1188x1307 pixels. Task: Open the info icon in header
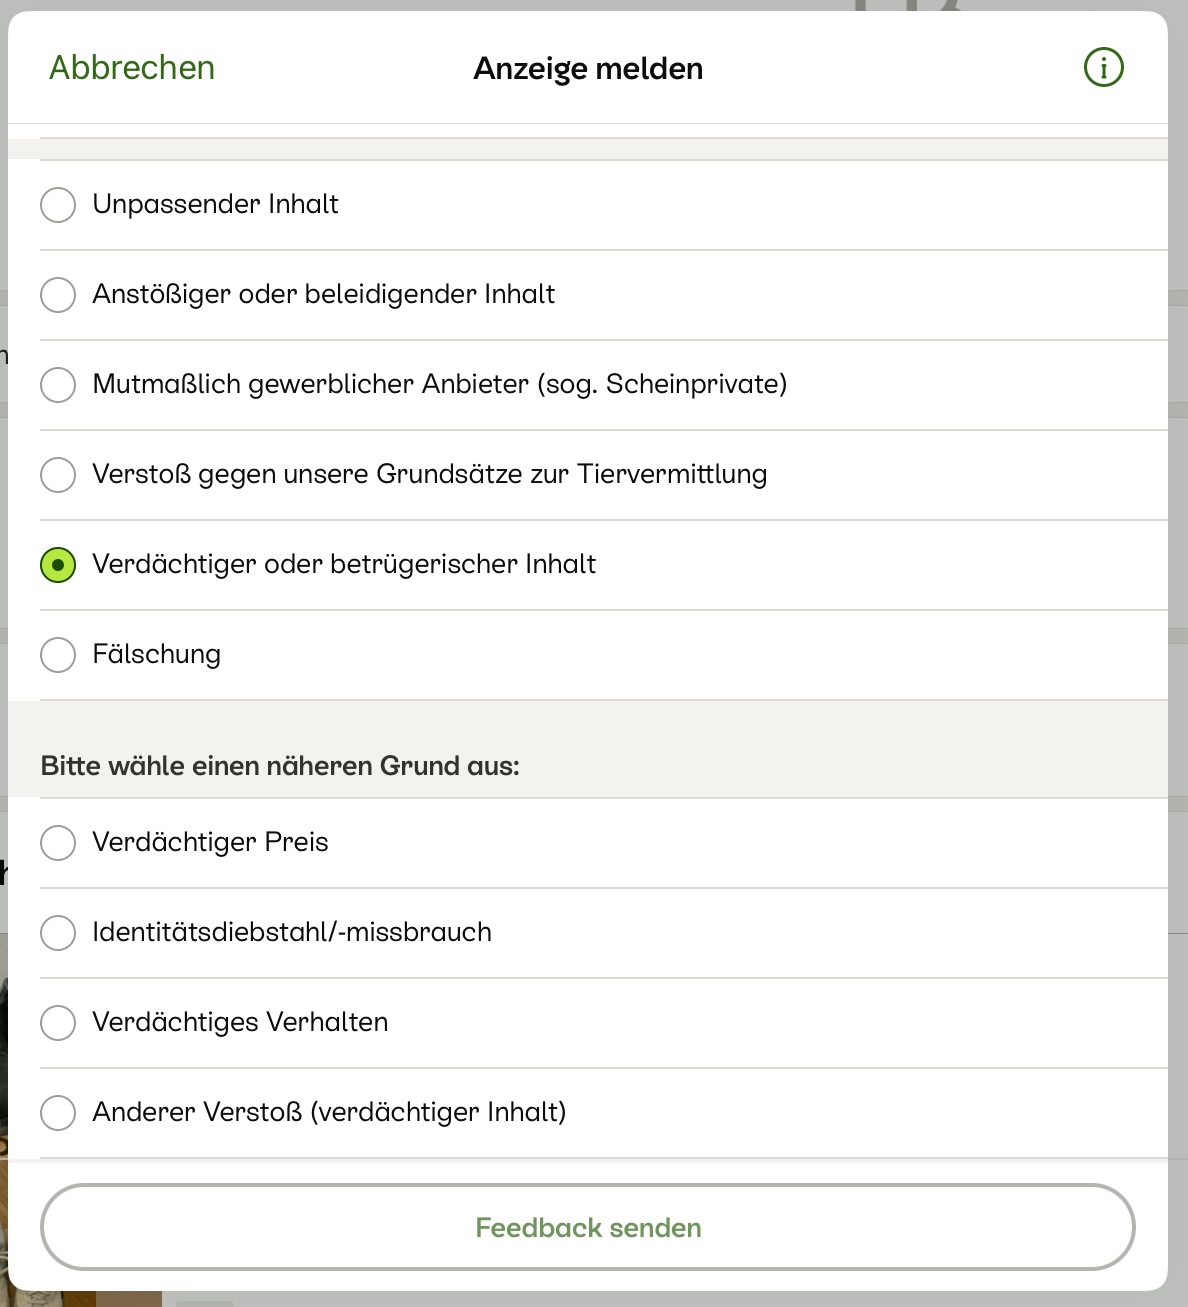1104,68
